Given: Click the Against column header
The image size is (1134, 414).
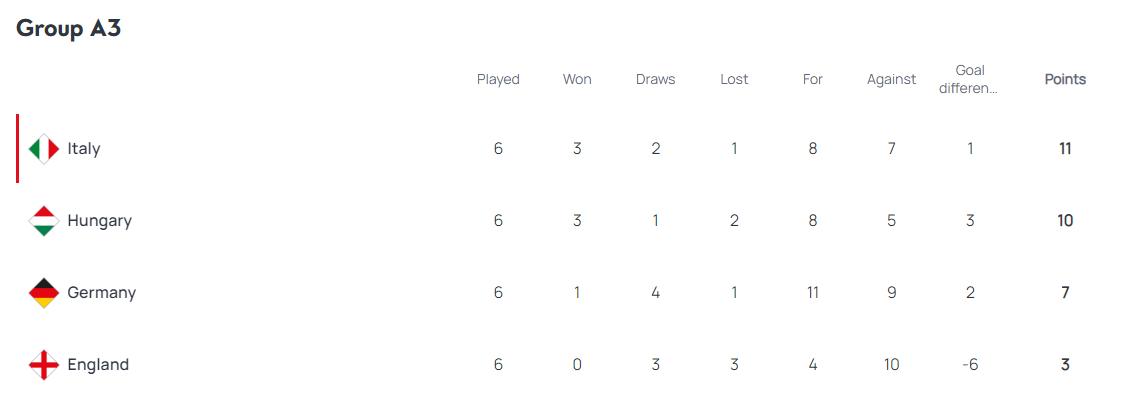Looking at the screenshot, I should [x=891, y=79].
